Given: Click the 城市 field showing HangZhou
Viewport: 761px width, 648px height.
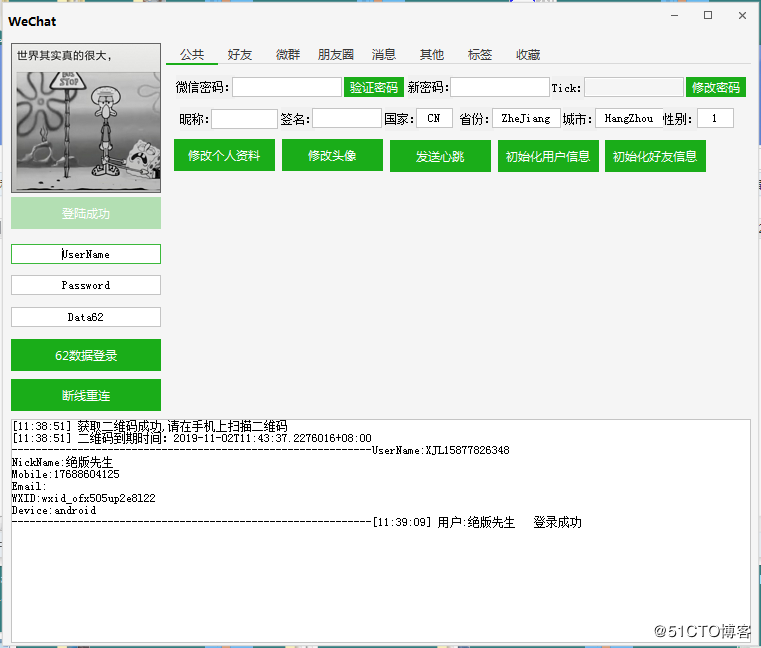Looking at the screenshot, I should (x=629, y=118).
